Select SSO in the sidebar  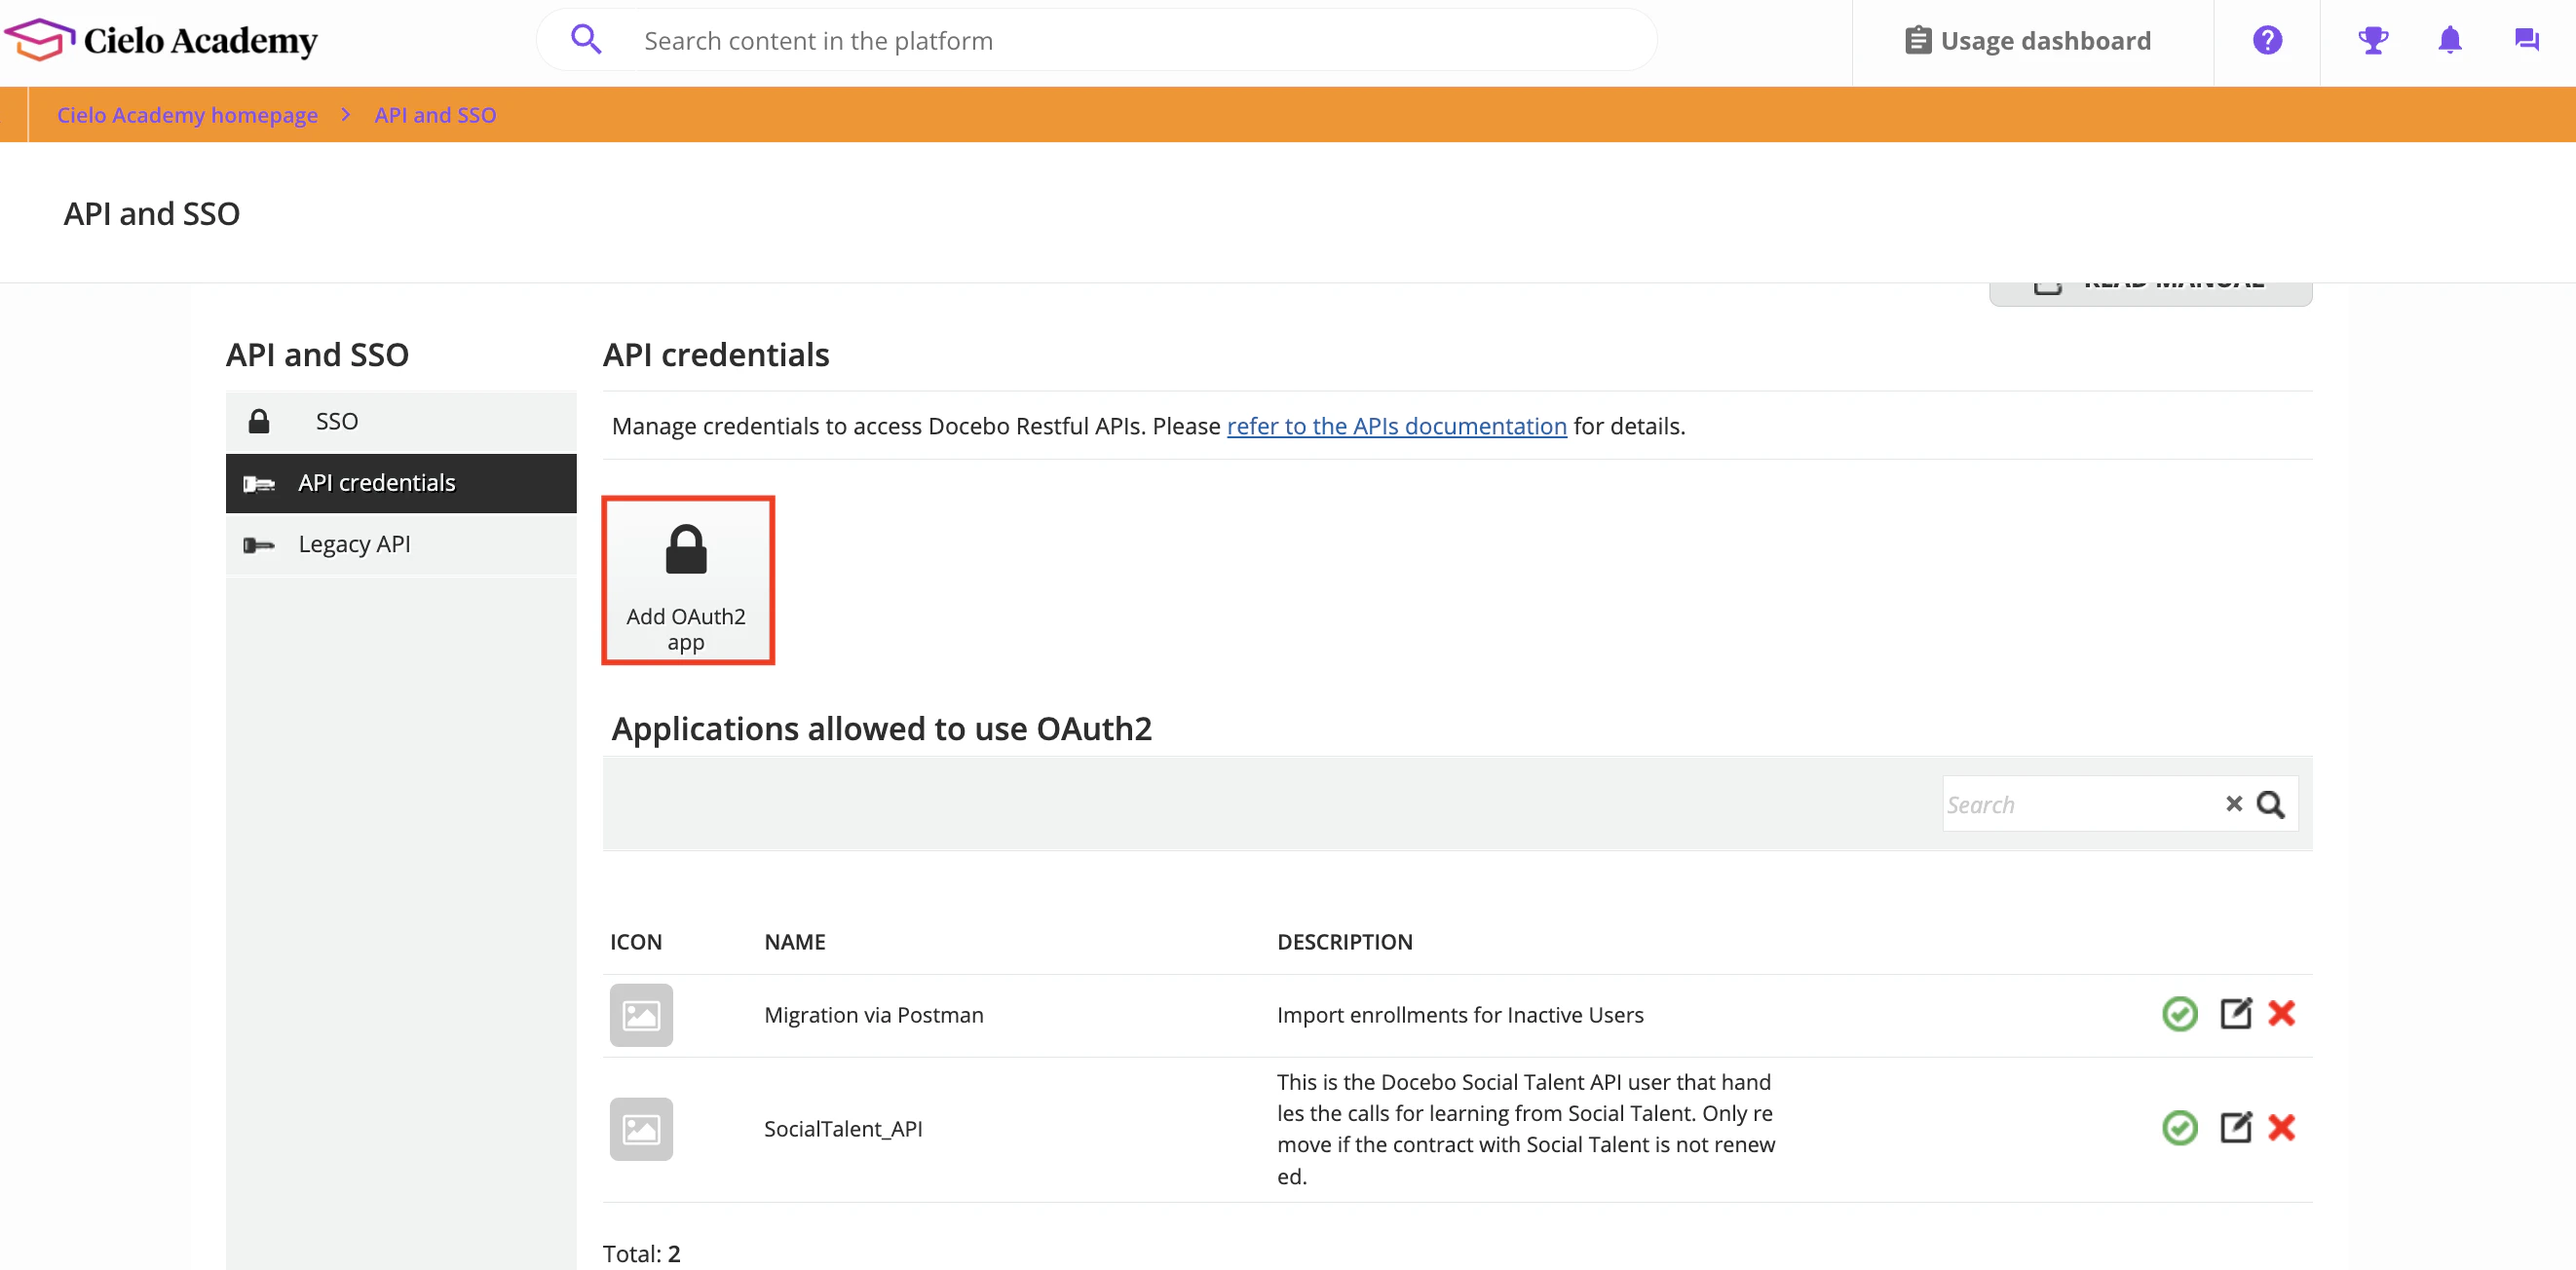coord(336,421)
